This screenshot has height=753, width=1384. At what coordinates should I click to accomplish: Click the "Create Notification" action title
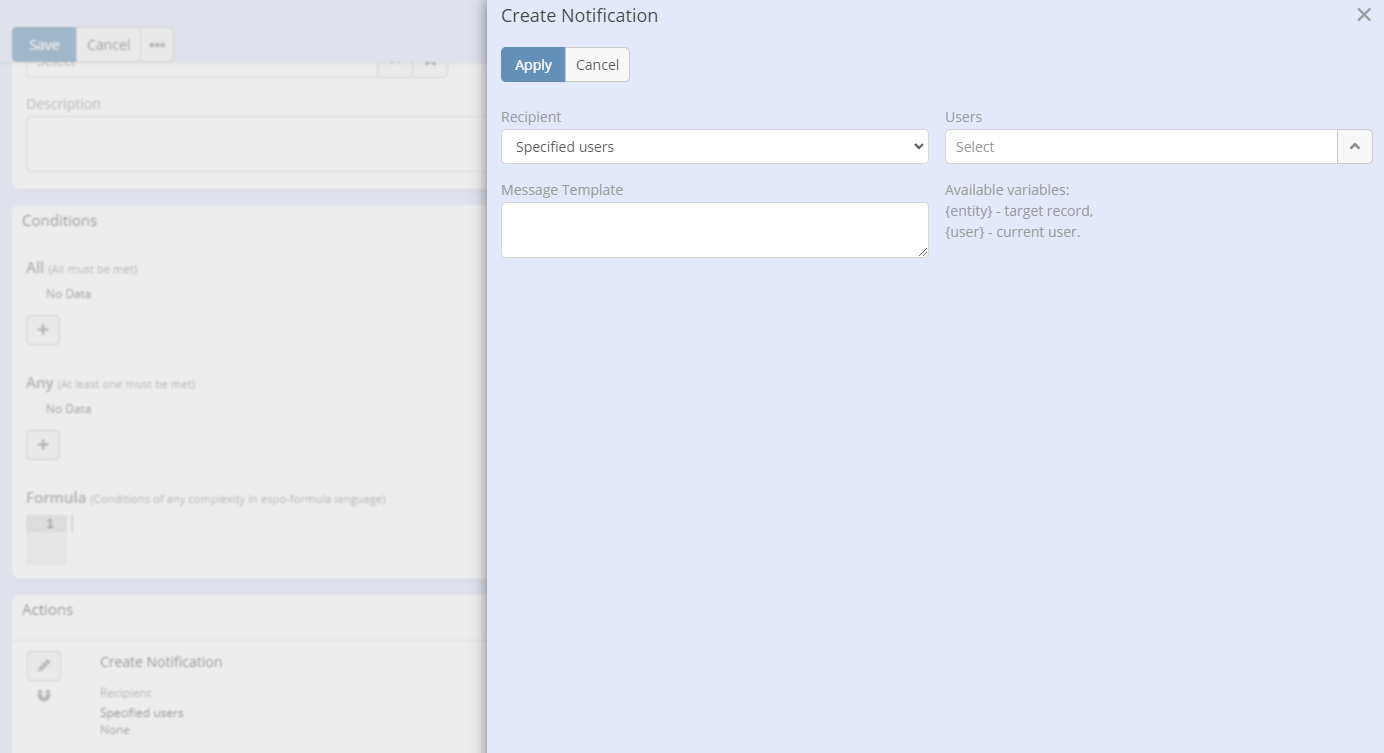click(x=161, y=662)
